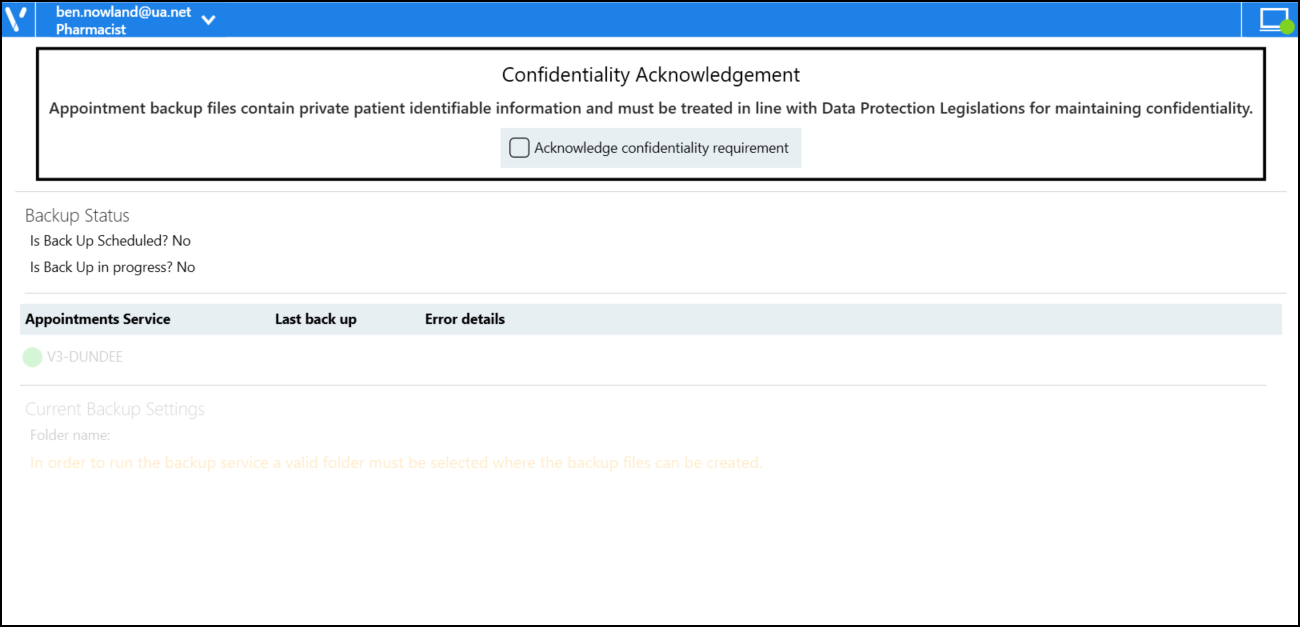This screenshot has width=1300, height=627.
Task: Click the monitor connection status icon
Action: pyautogui.click(x=1274, y=19)
